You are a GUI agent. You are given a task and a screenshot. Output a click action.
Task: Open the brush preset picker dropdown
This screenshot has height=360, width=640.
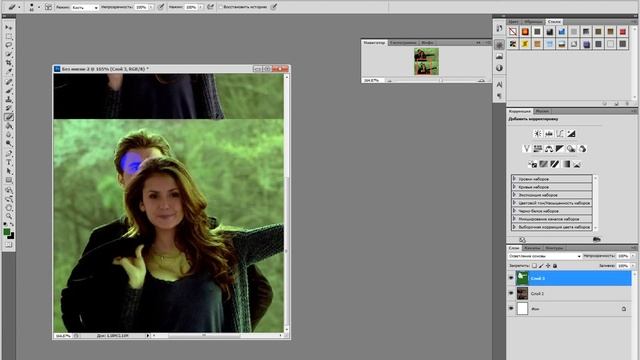pos(39,7)
